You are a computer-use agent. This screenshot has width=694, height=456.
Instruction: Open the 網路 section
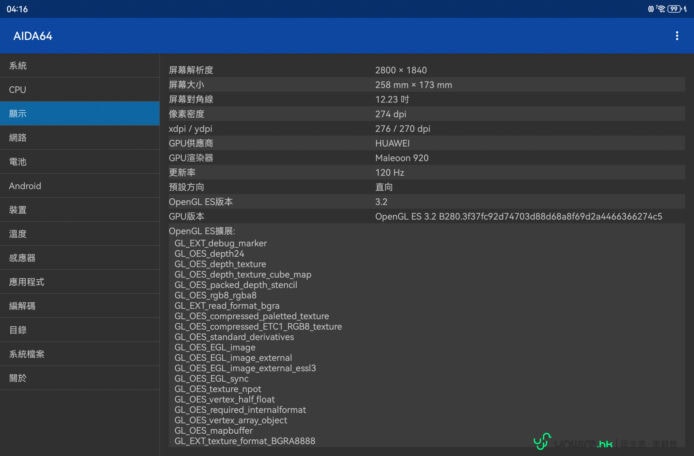click(x=80, y=138)
